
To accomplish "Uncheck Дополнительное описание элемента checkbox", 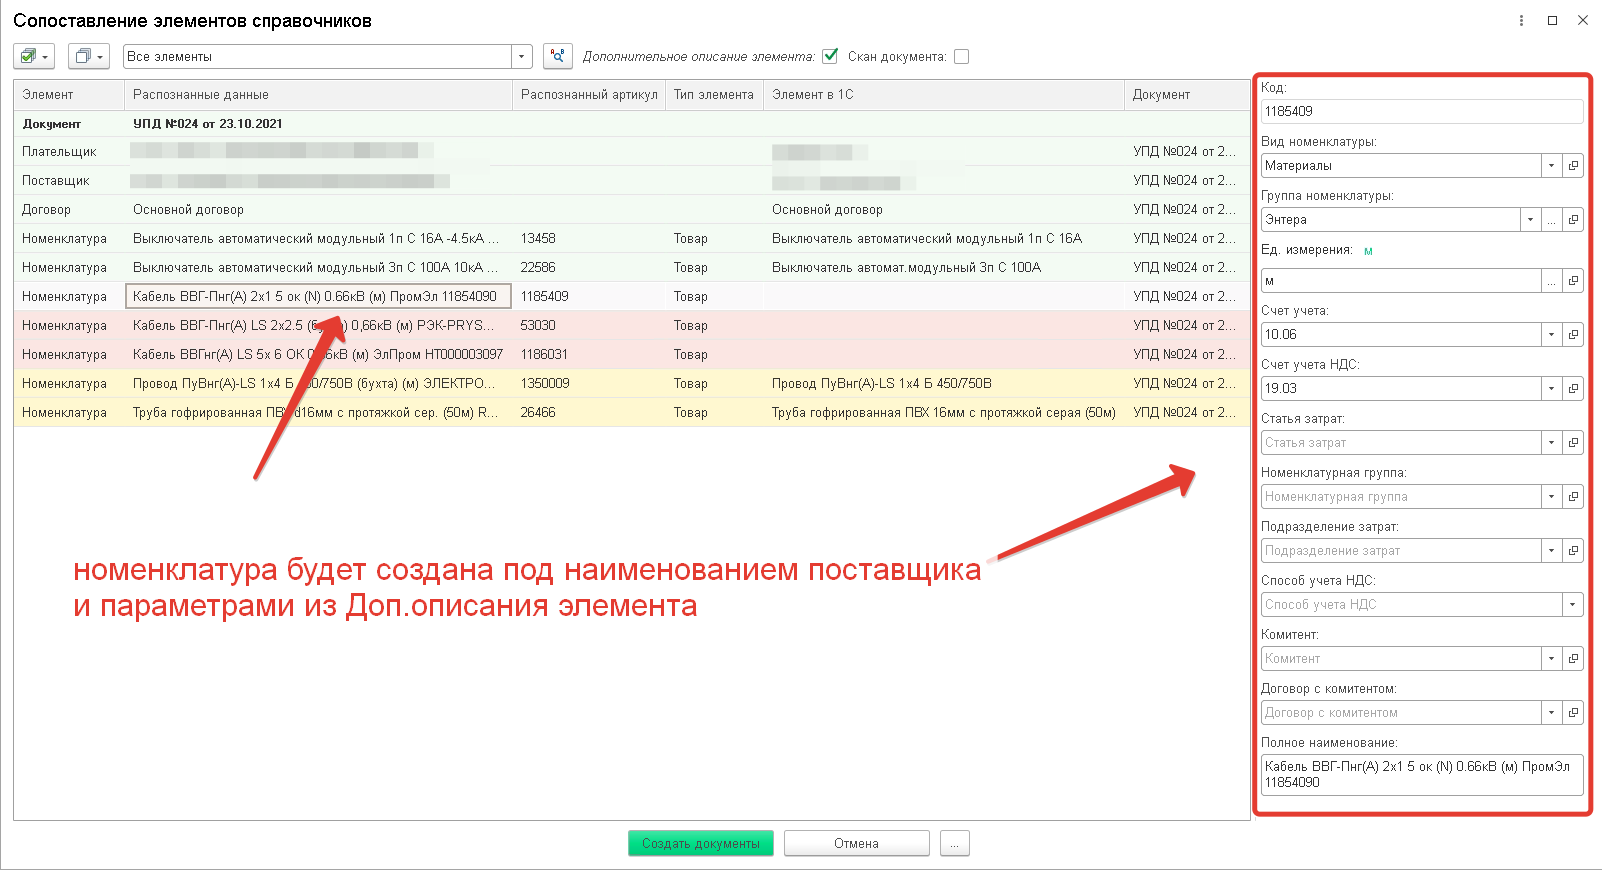I will point(830,56).
